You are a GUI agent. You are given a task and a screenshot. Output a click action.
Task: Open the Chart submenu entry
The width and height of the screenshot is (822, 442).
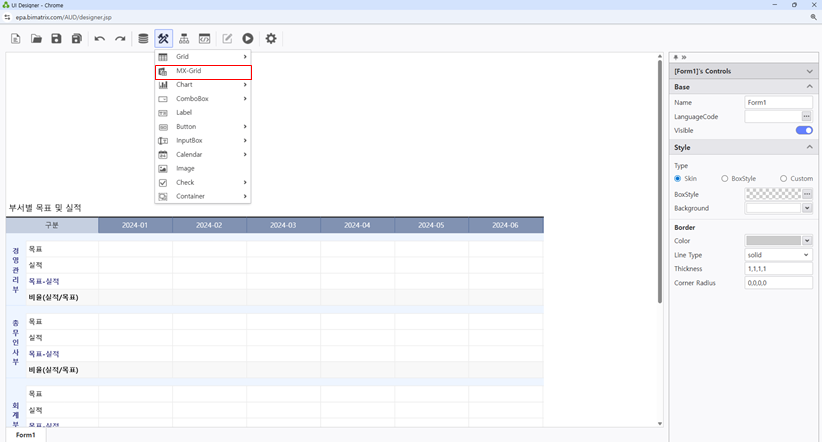(203, 84)
